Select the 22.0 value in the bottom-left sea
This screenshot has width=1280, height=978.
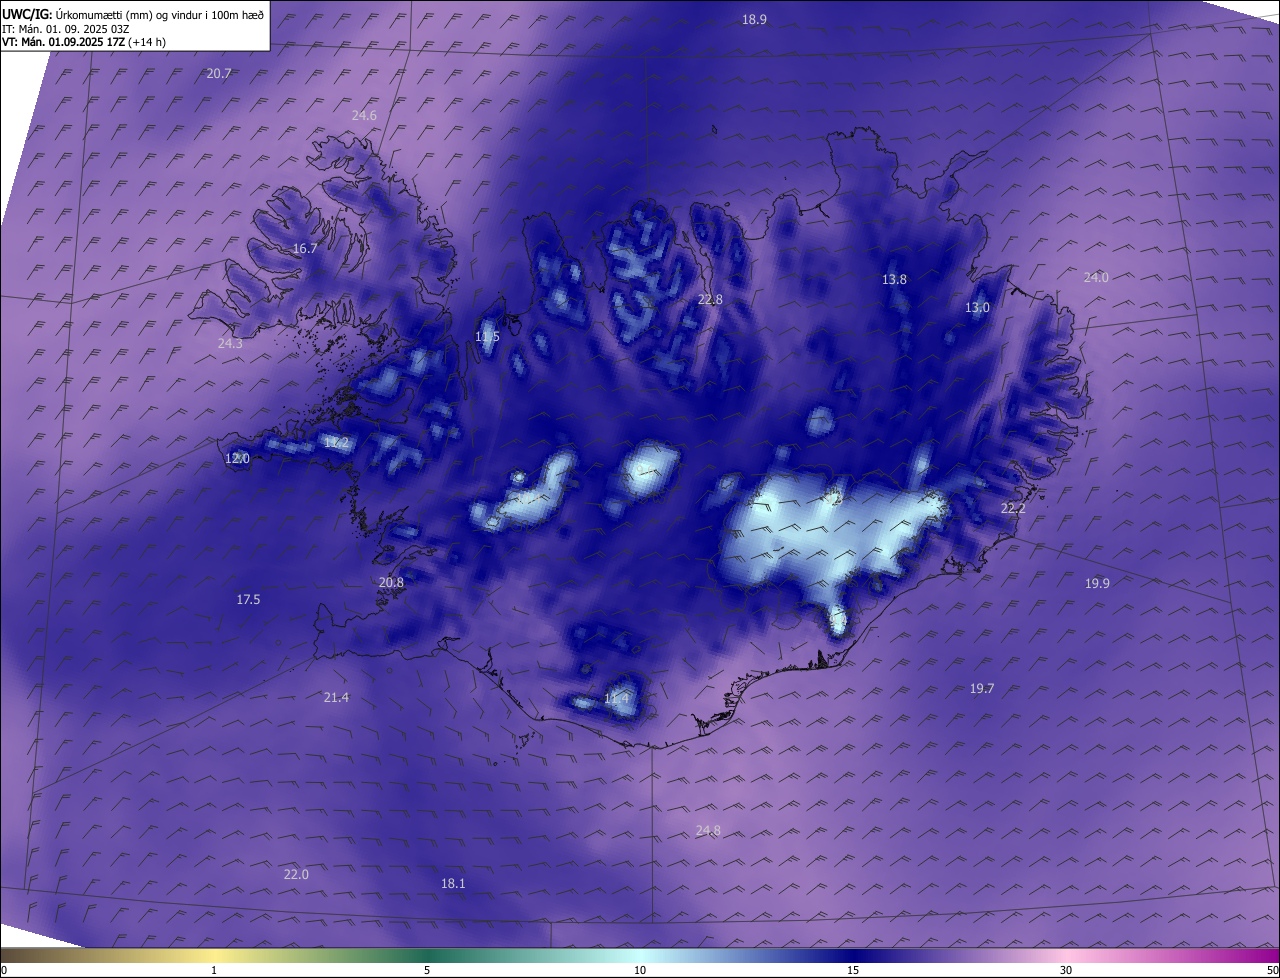click(296, 875)
